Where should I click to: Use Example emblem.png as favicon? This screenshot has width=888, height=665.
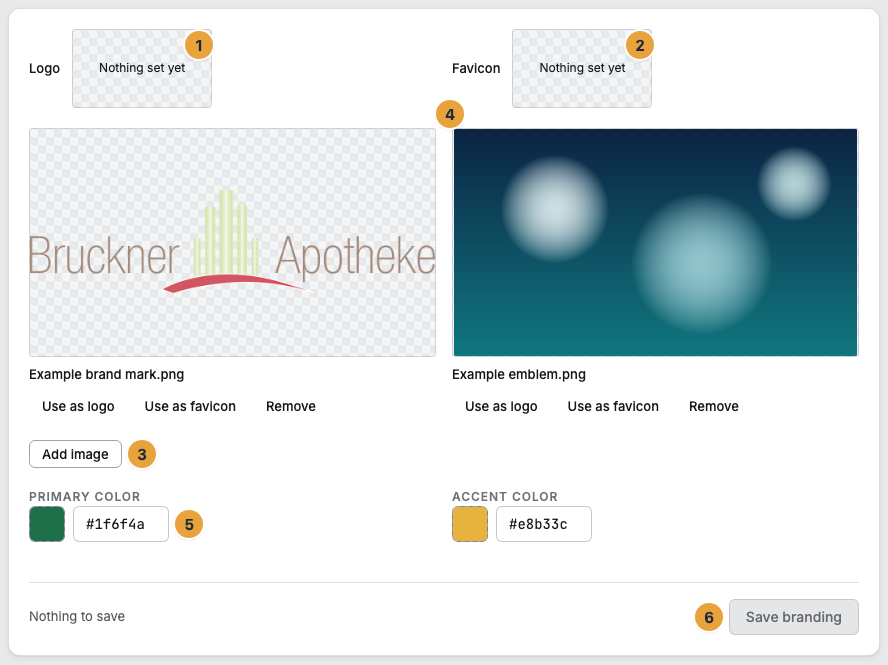[613, 406]
